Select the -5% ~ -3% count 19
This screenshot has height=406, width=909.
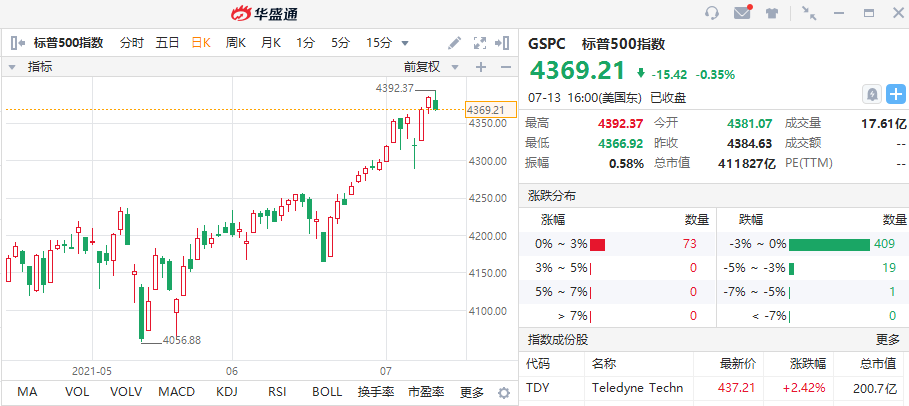889,268
